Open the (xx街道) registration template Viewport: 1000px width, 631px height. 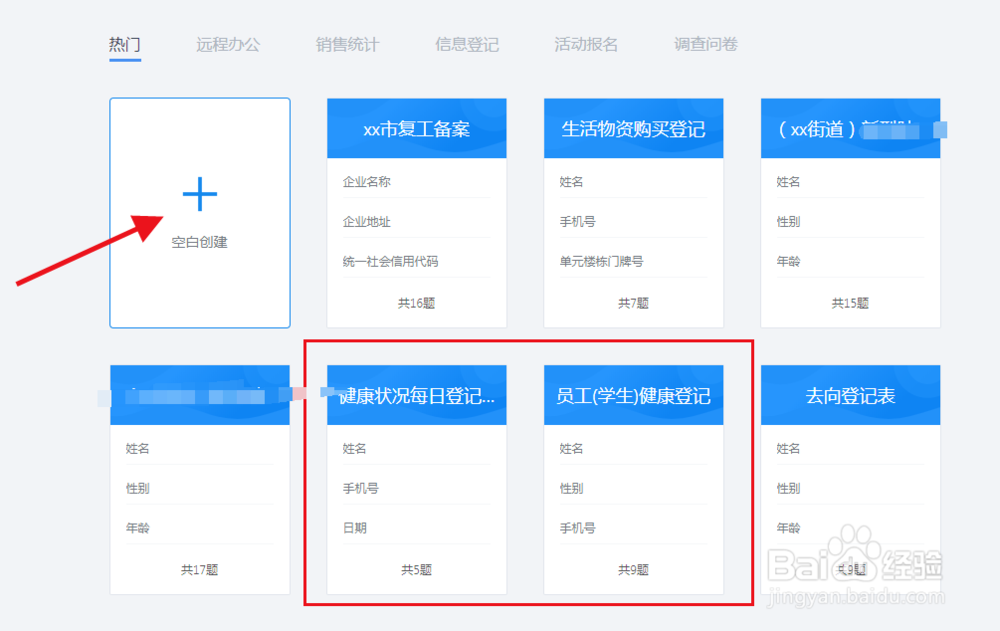850,128
